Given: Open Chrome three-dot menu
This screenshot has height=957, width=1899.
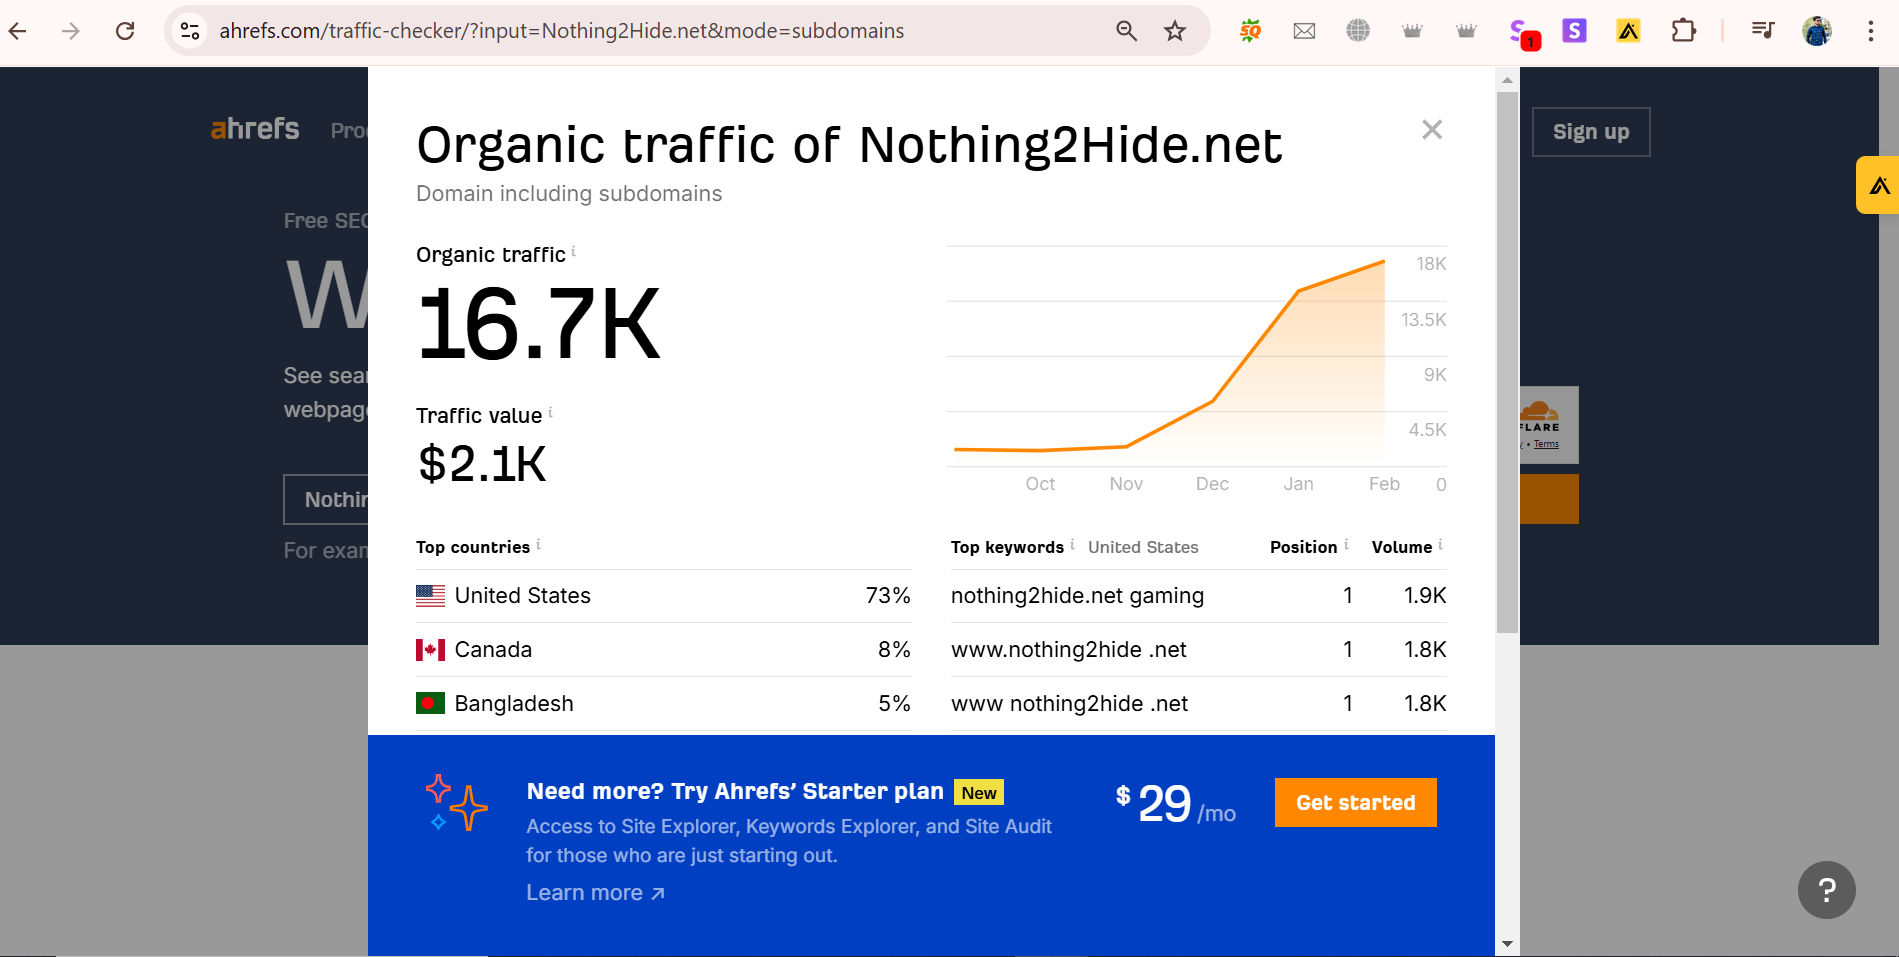Looking at the screenshot, I should tap(1870, 31).
